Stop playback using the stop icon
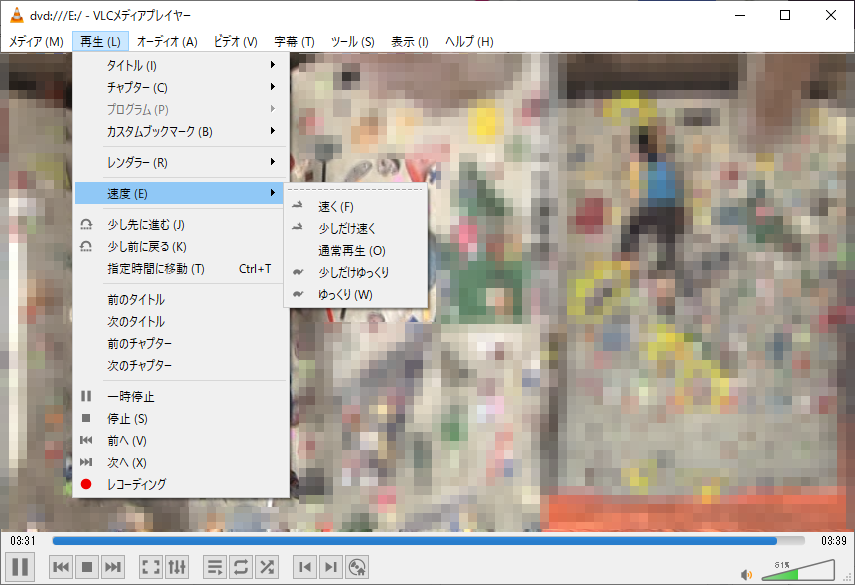This screenshot has width=855, height=585. (x=87, y=566)
